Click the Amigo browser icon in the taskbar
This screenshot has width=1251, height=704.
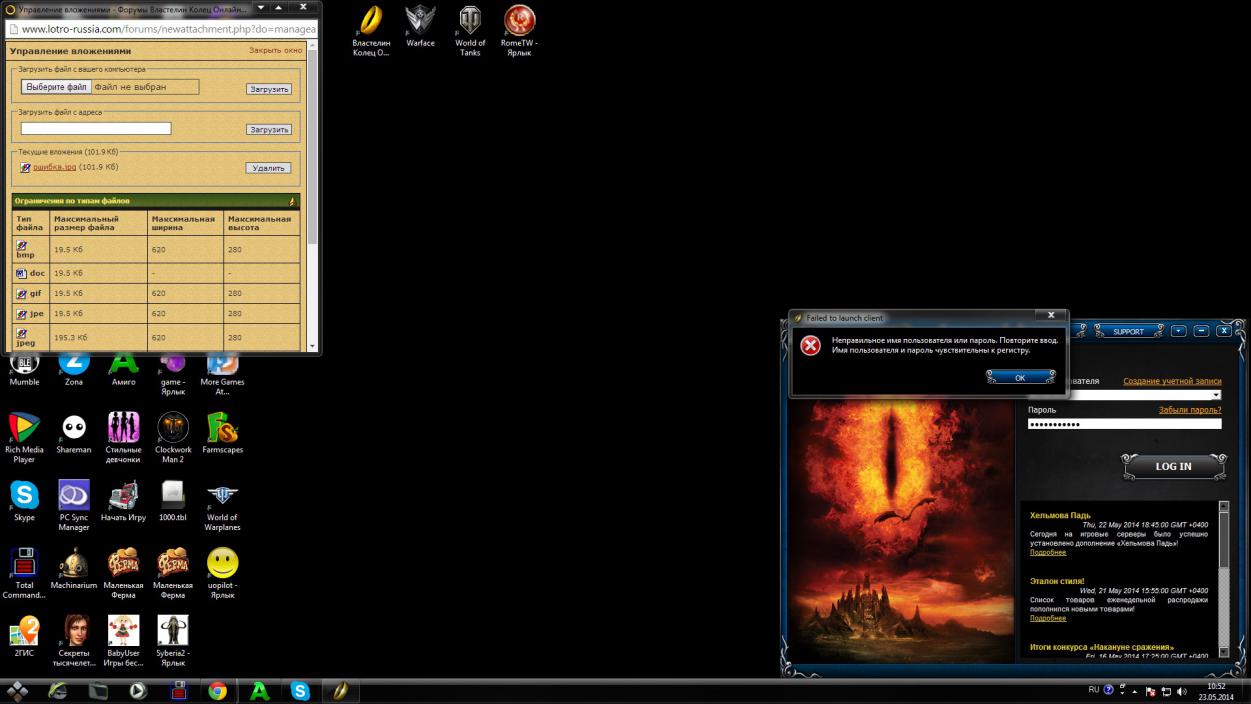coord(259,691)
